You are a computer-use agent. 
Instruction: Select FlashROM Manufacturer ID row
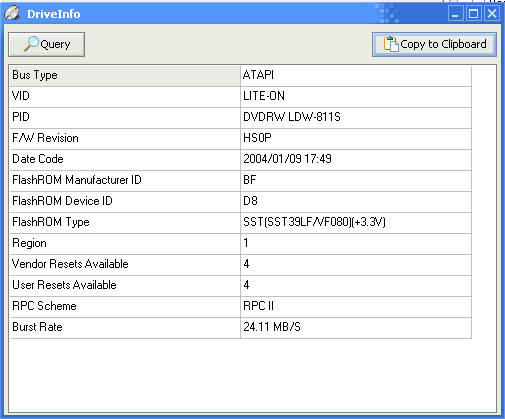coord(241,180)
